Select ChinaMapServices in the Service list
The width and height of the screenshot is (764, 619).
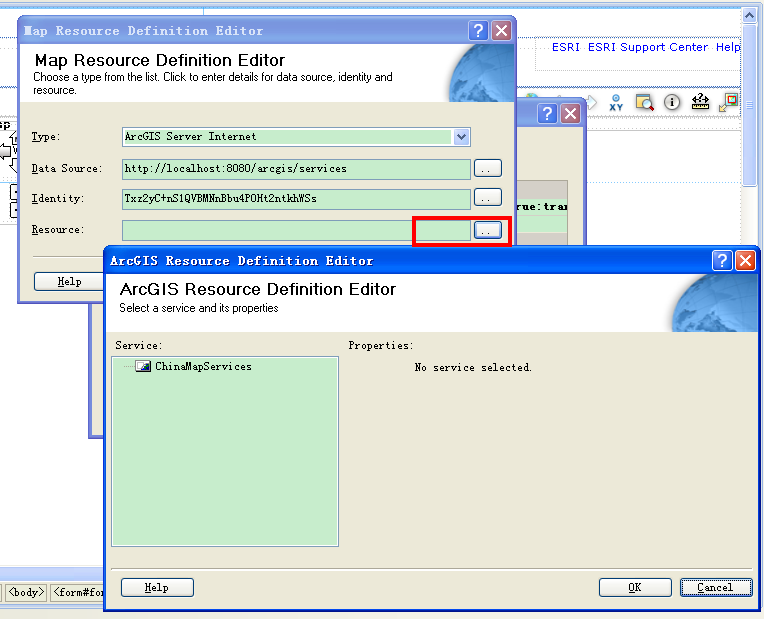(x=203, y=367)
